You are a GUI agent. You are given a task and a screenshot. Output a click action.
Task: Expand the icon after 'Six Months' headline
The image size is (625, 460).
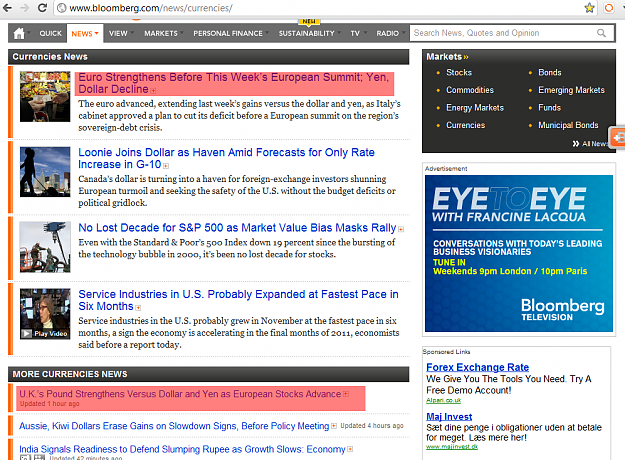tap(138, 308)
